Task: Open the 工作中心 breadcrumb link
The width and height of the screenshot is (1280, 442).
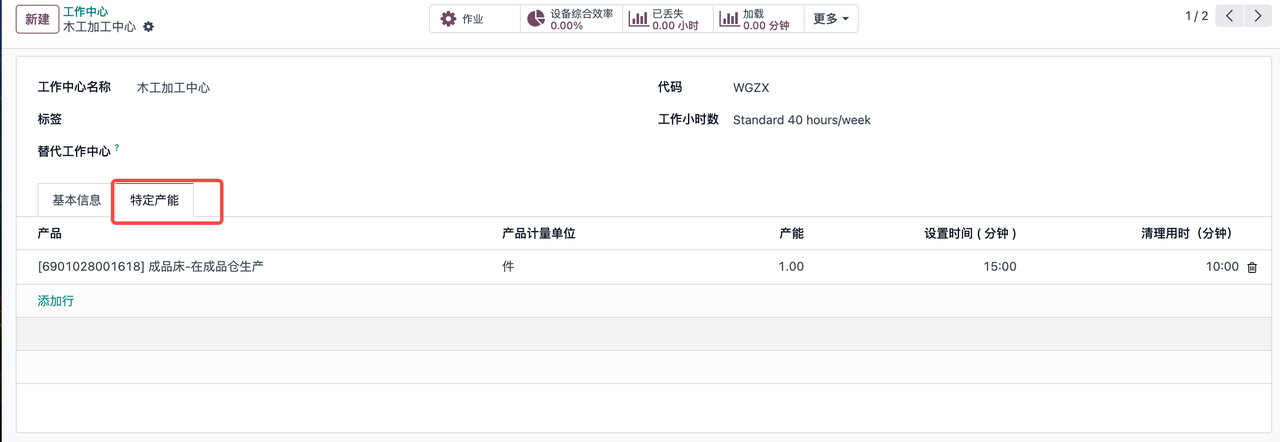Action: pyautogui.click(x=86, y=11)
